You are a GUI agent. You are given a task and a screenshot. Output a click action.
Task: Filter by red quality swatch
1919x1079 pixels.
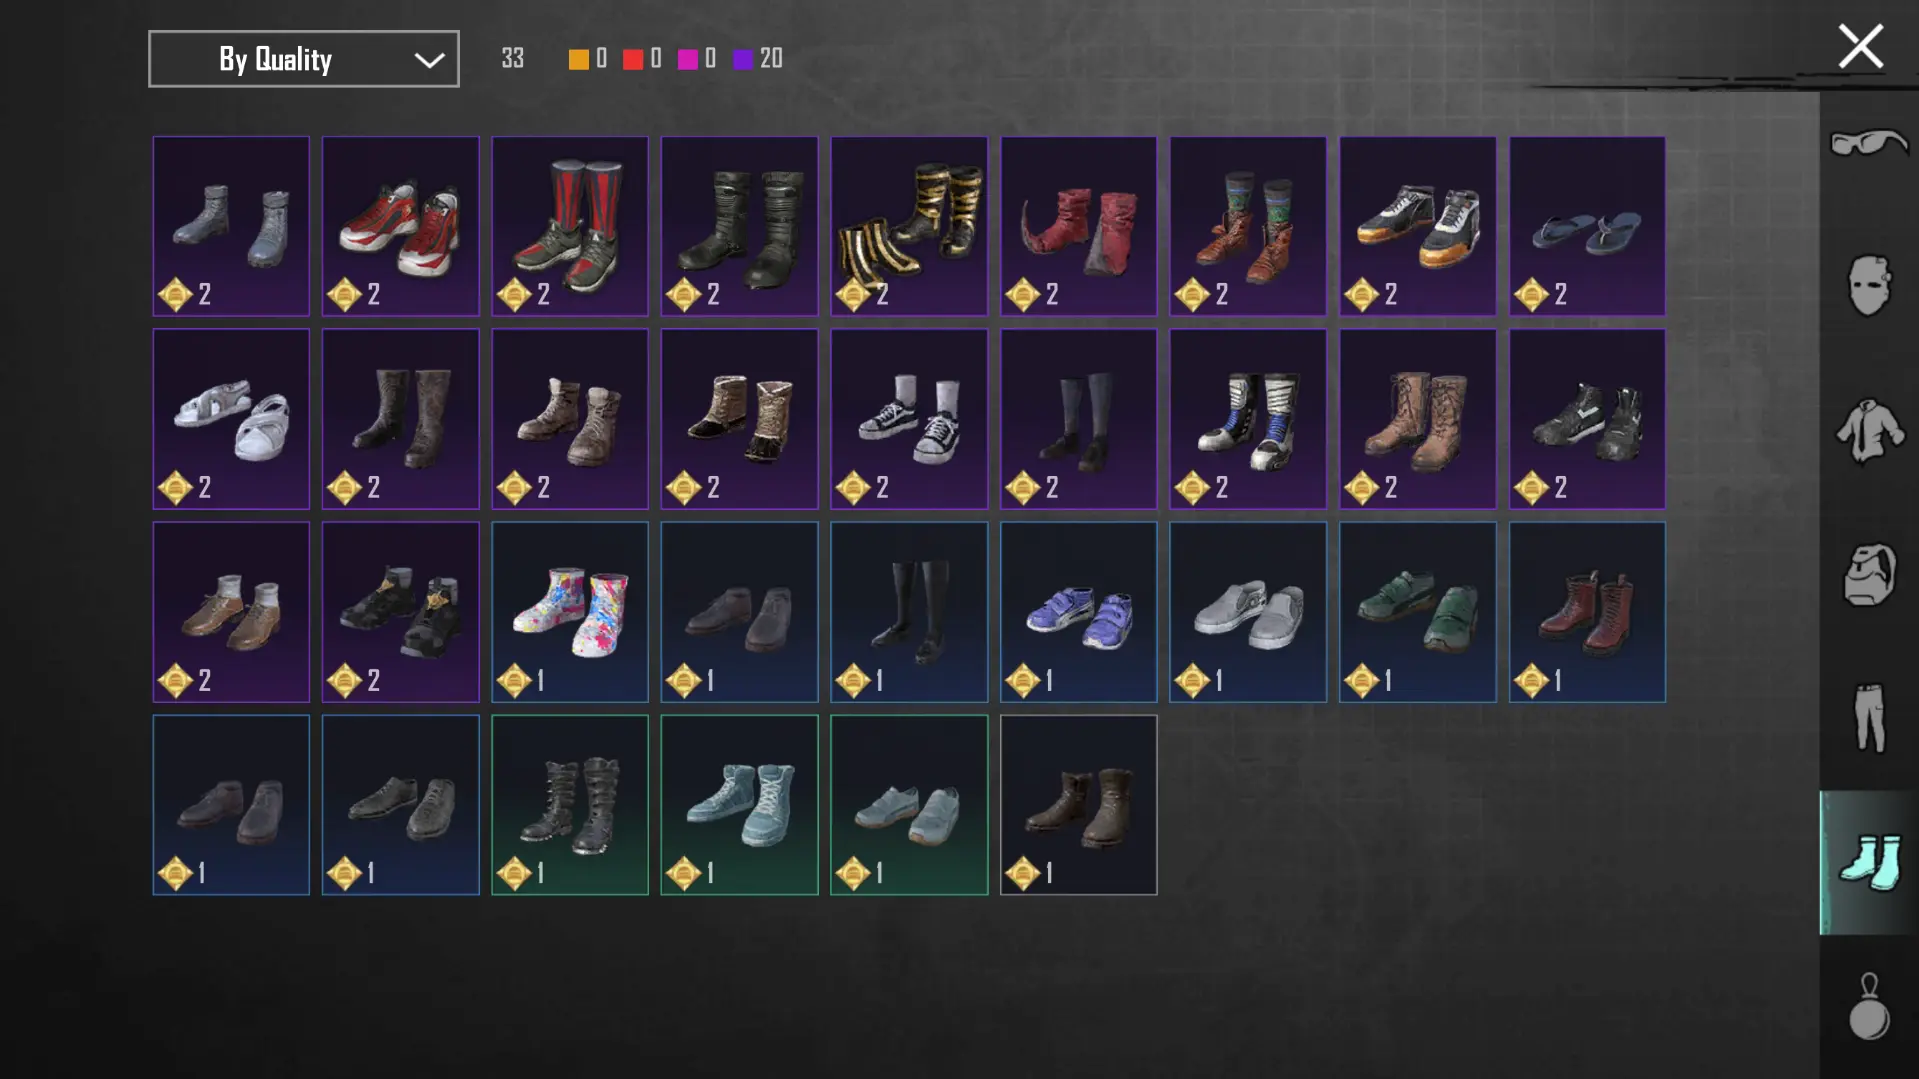pos(633,59)
